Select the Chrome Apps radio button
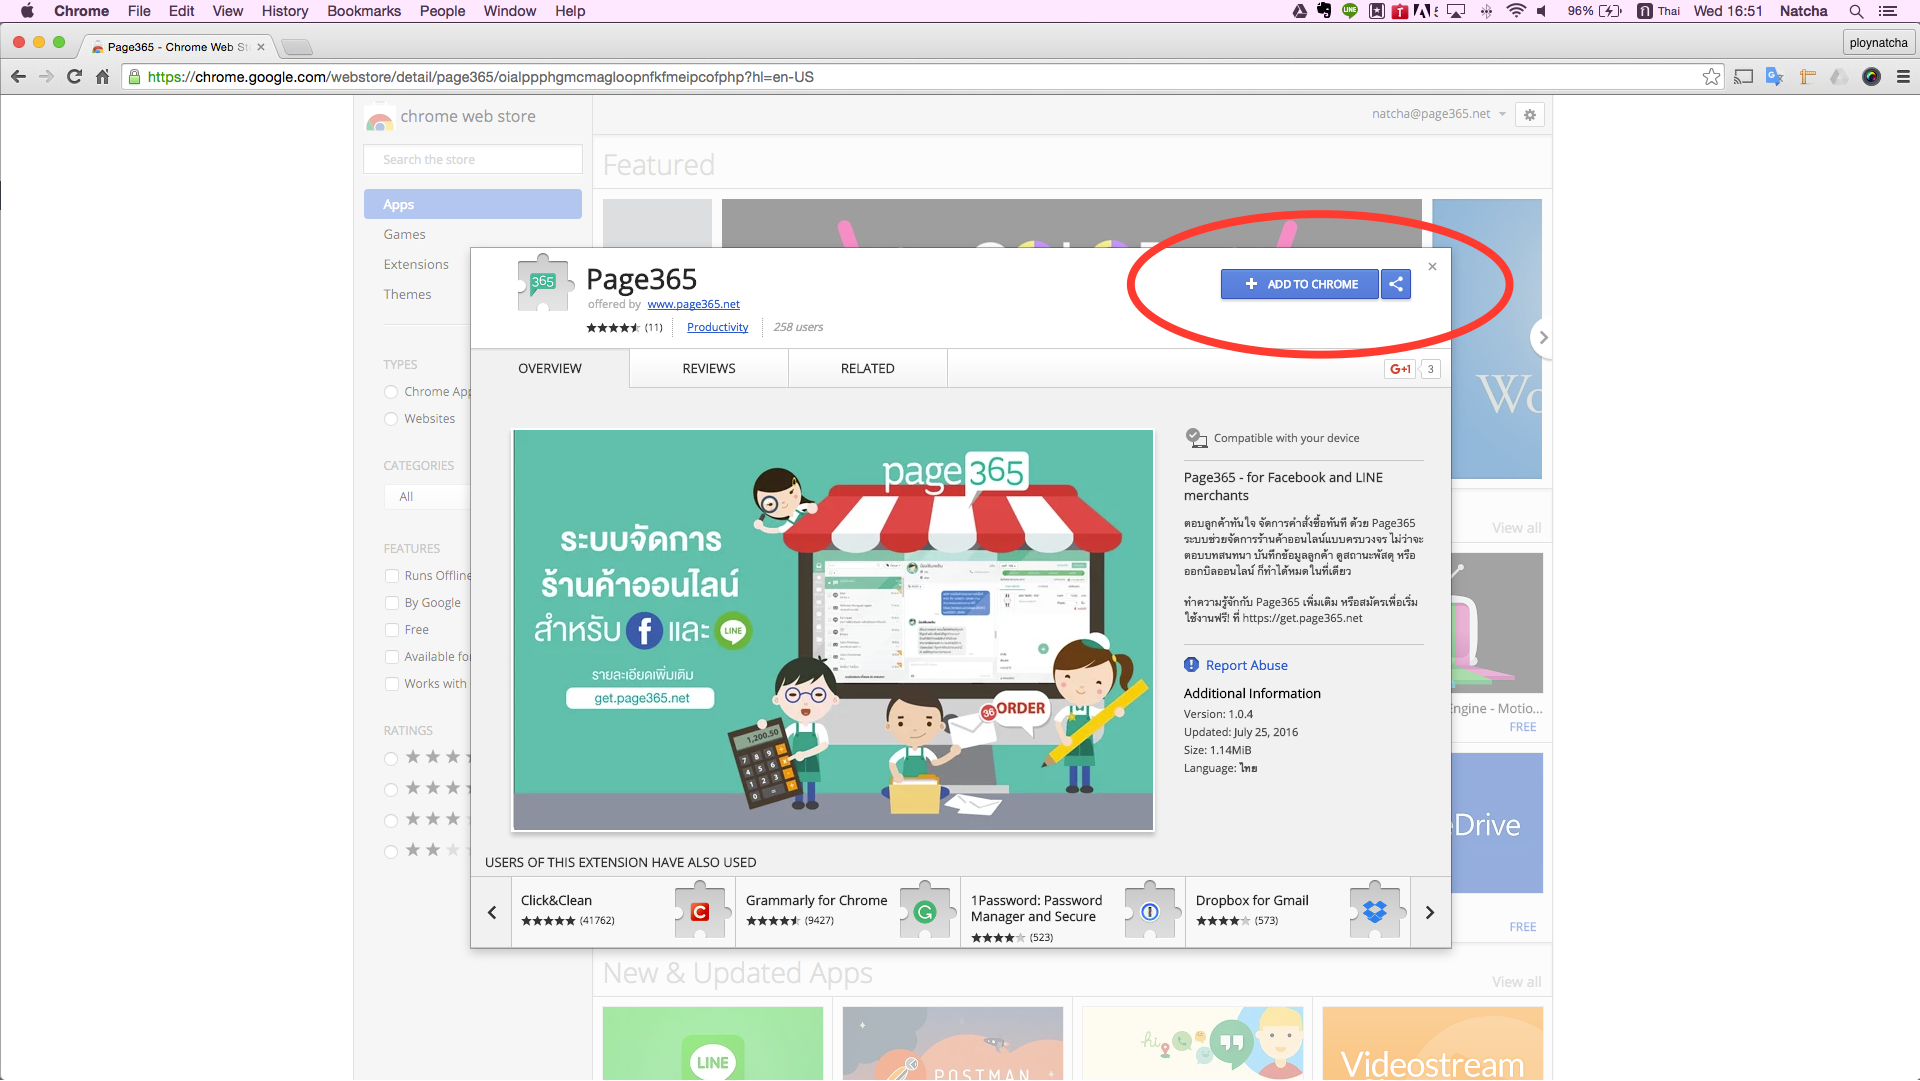1920x1081 pixels. 391,392
